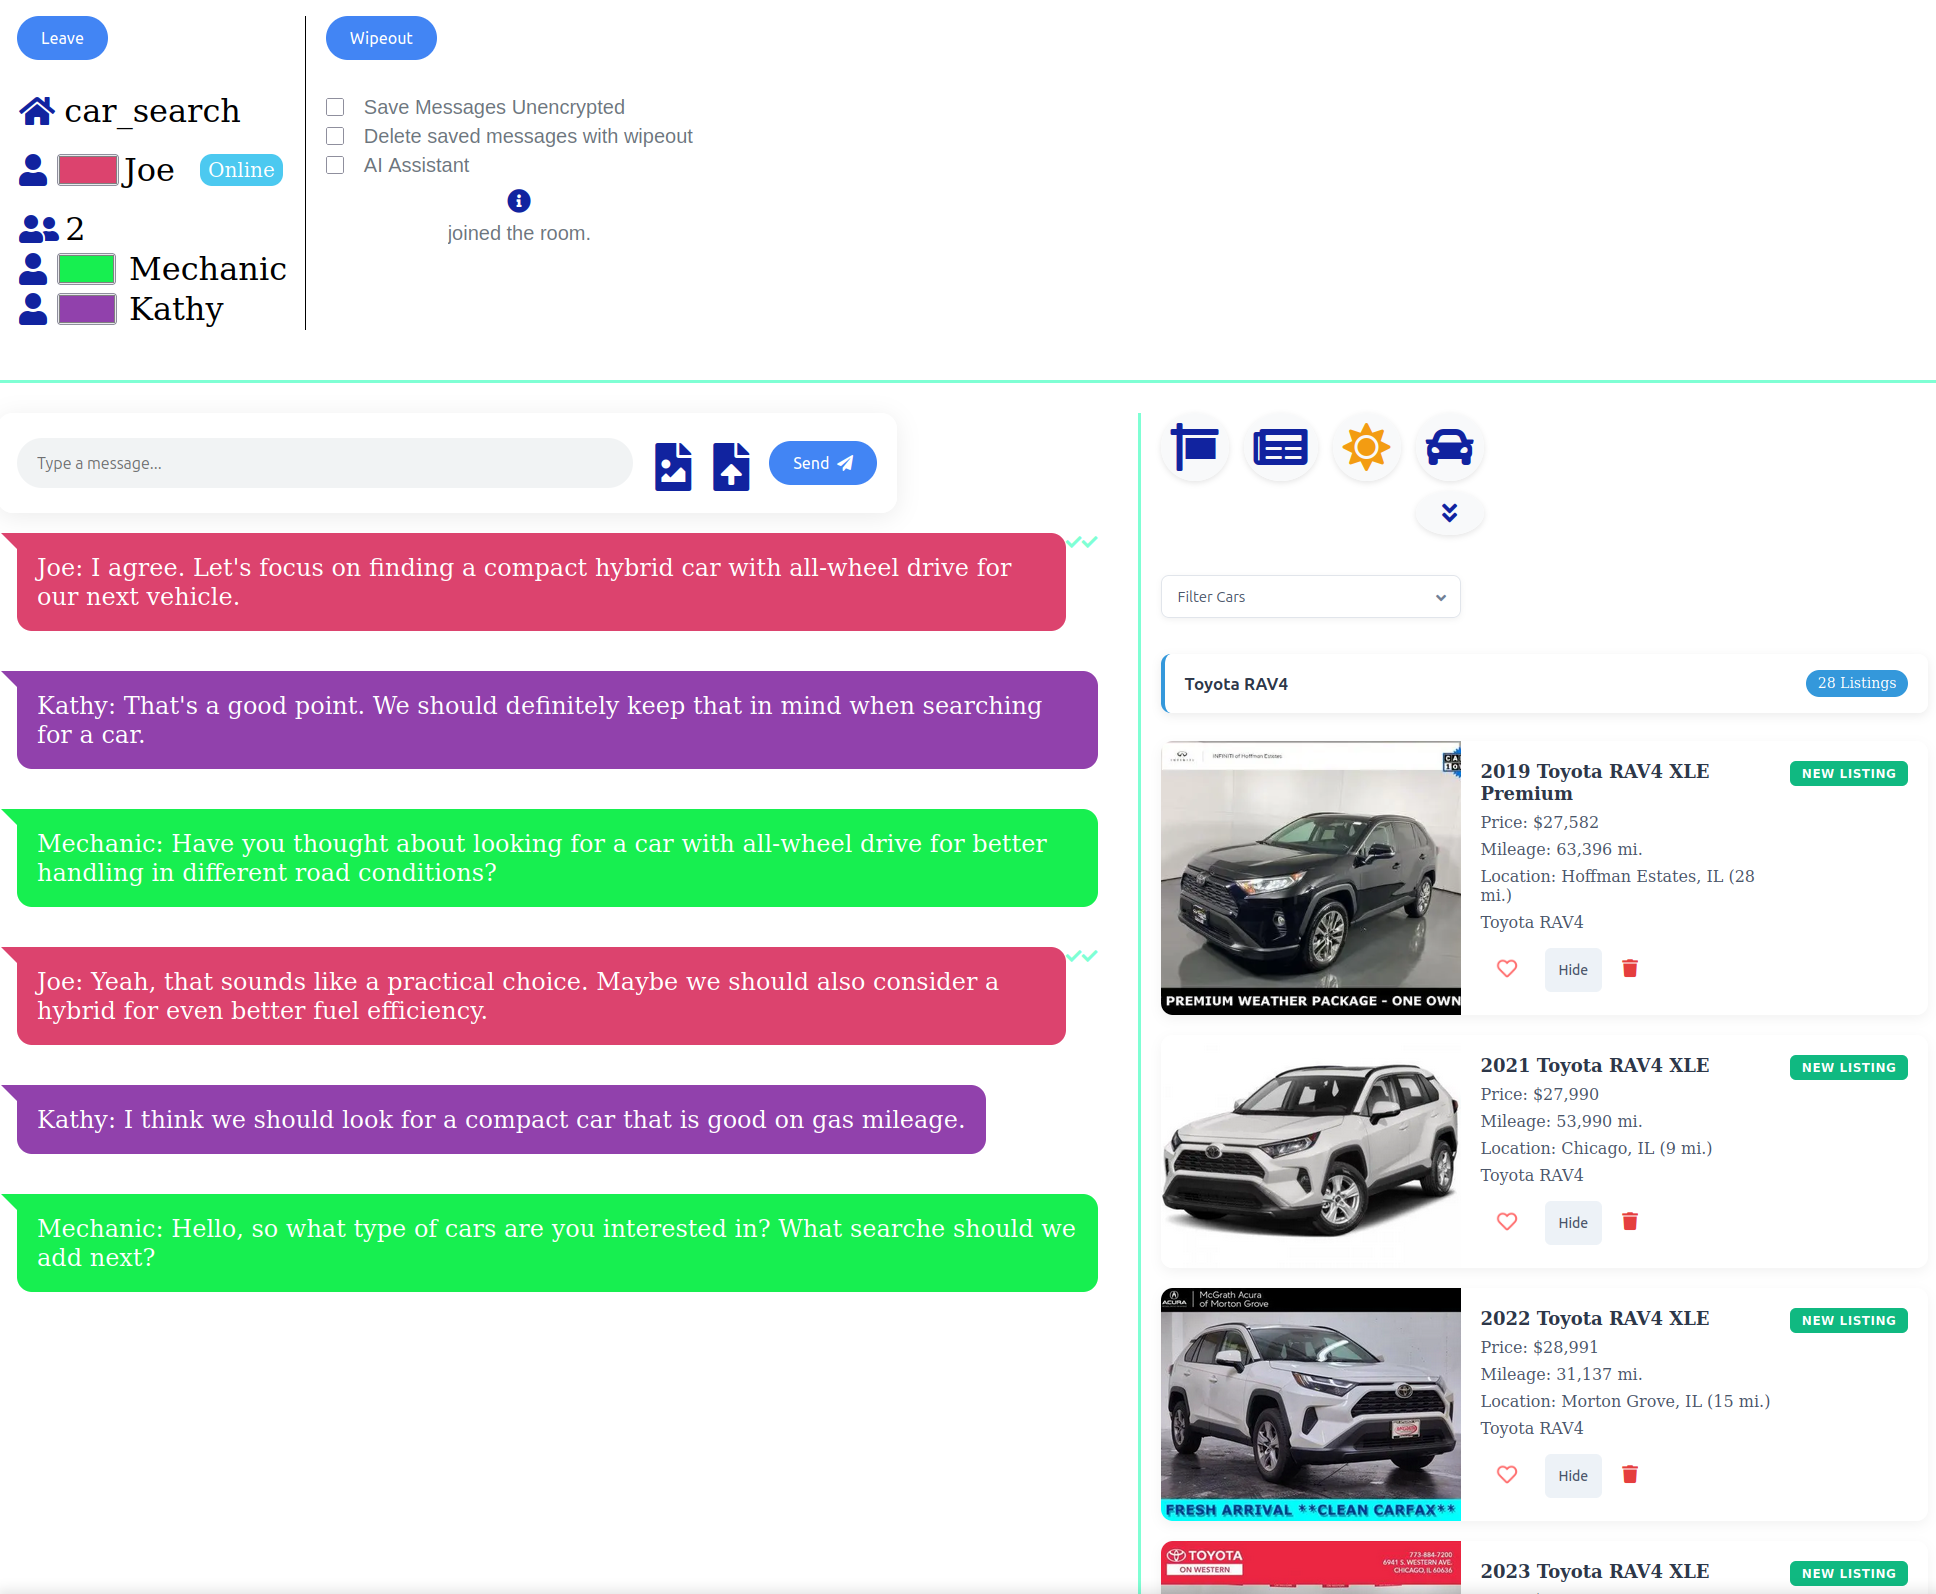Viewport: 1936px width, 1594px height.
Task: Delete the 2021 Toyota RAV4 XLE listing
Action: pos(1630,1221)
